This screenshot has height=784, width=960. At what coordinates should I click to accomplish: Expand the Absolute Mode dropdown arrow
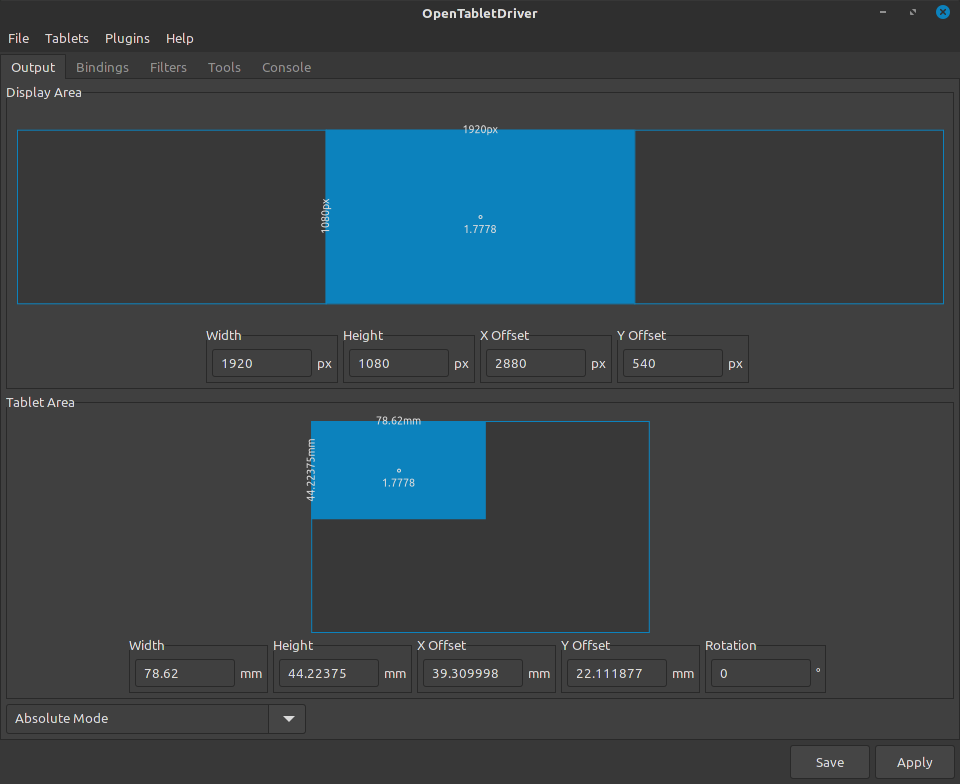pyautogui.click(x=288, y=719)
